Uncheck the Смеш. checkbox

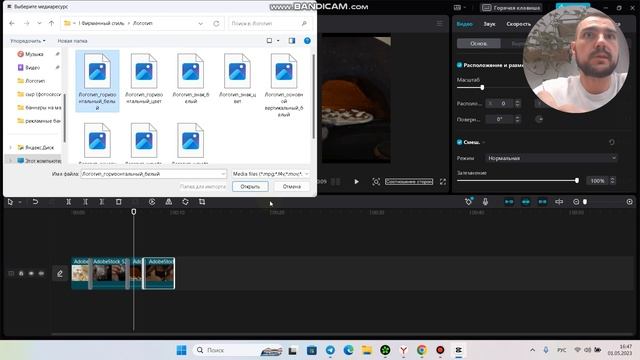(460, 142)
